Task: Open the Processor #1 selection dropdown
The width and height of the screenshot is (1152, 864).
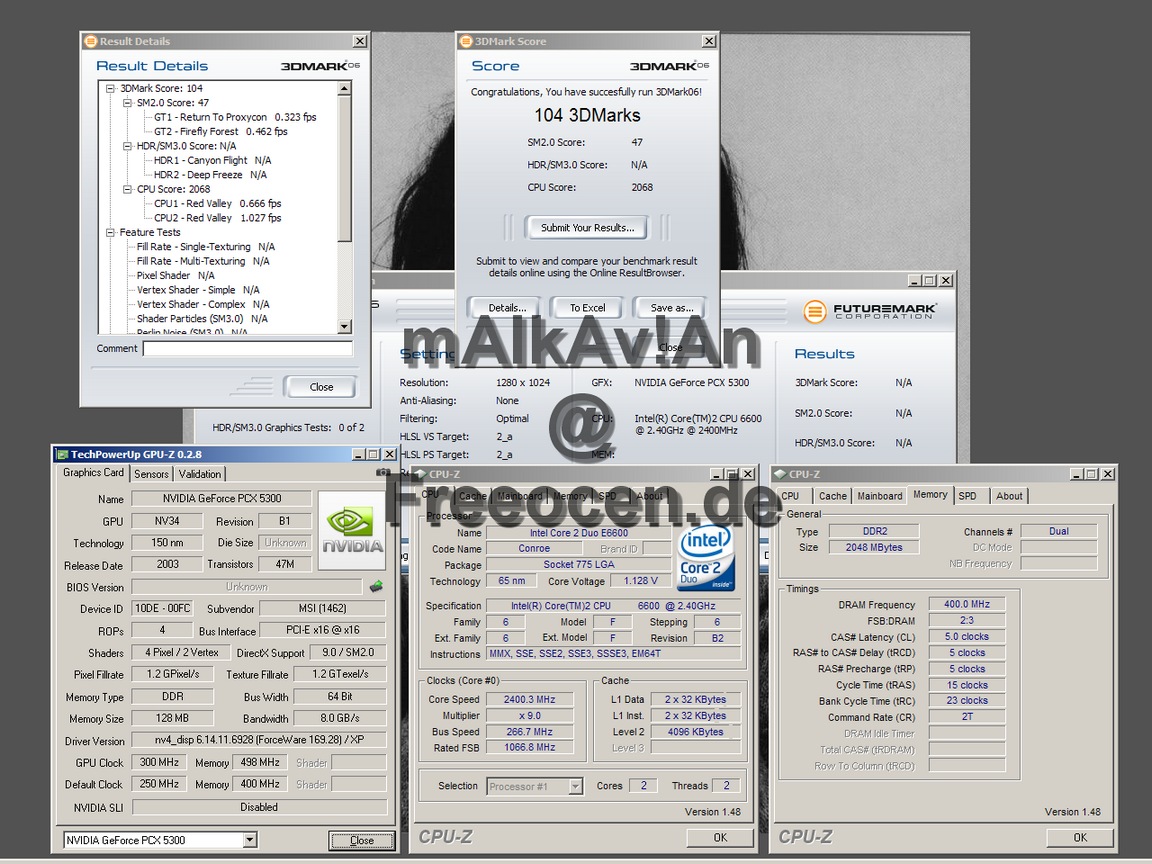Action: pos(576,786)
